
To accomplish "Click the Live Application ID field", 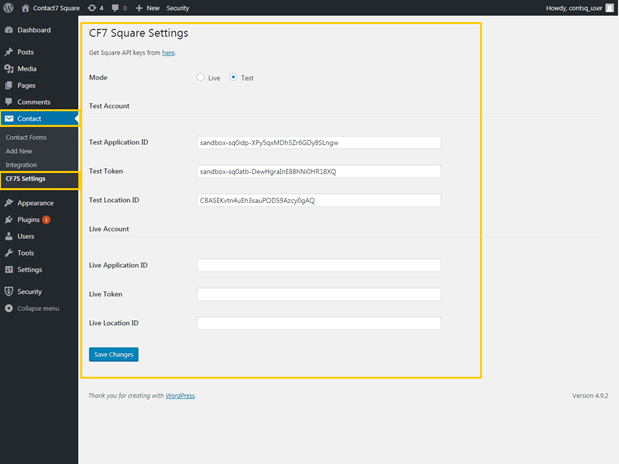I will (x=319, y=265).
